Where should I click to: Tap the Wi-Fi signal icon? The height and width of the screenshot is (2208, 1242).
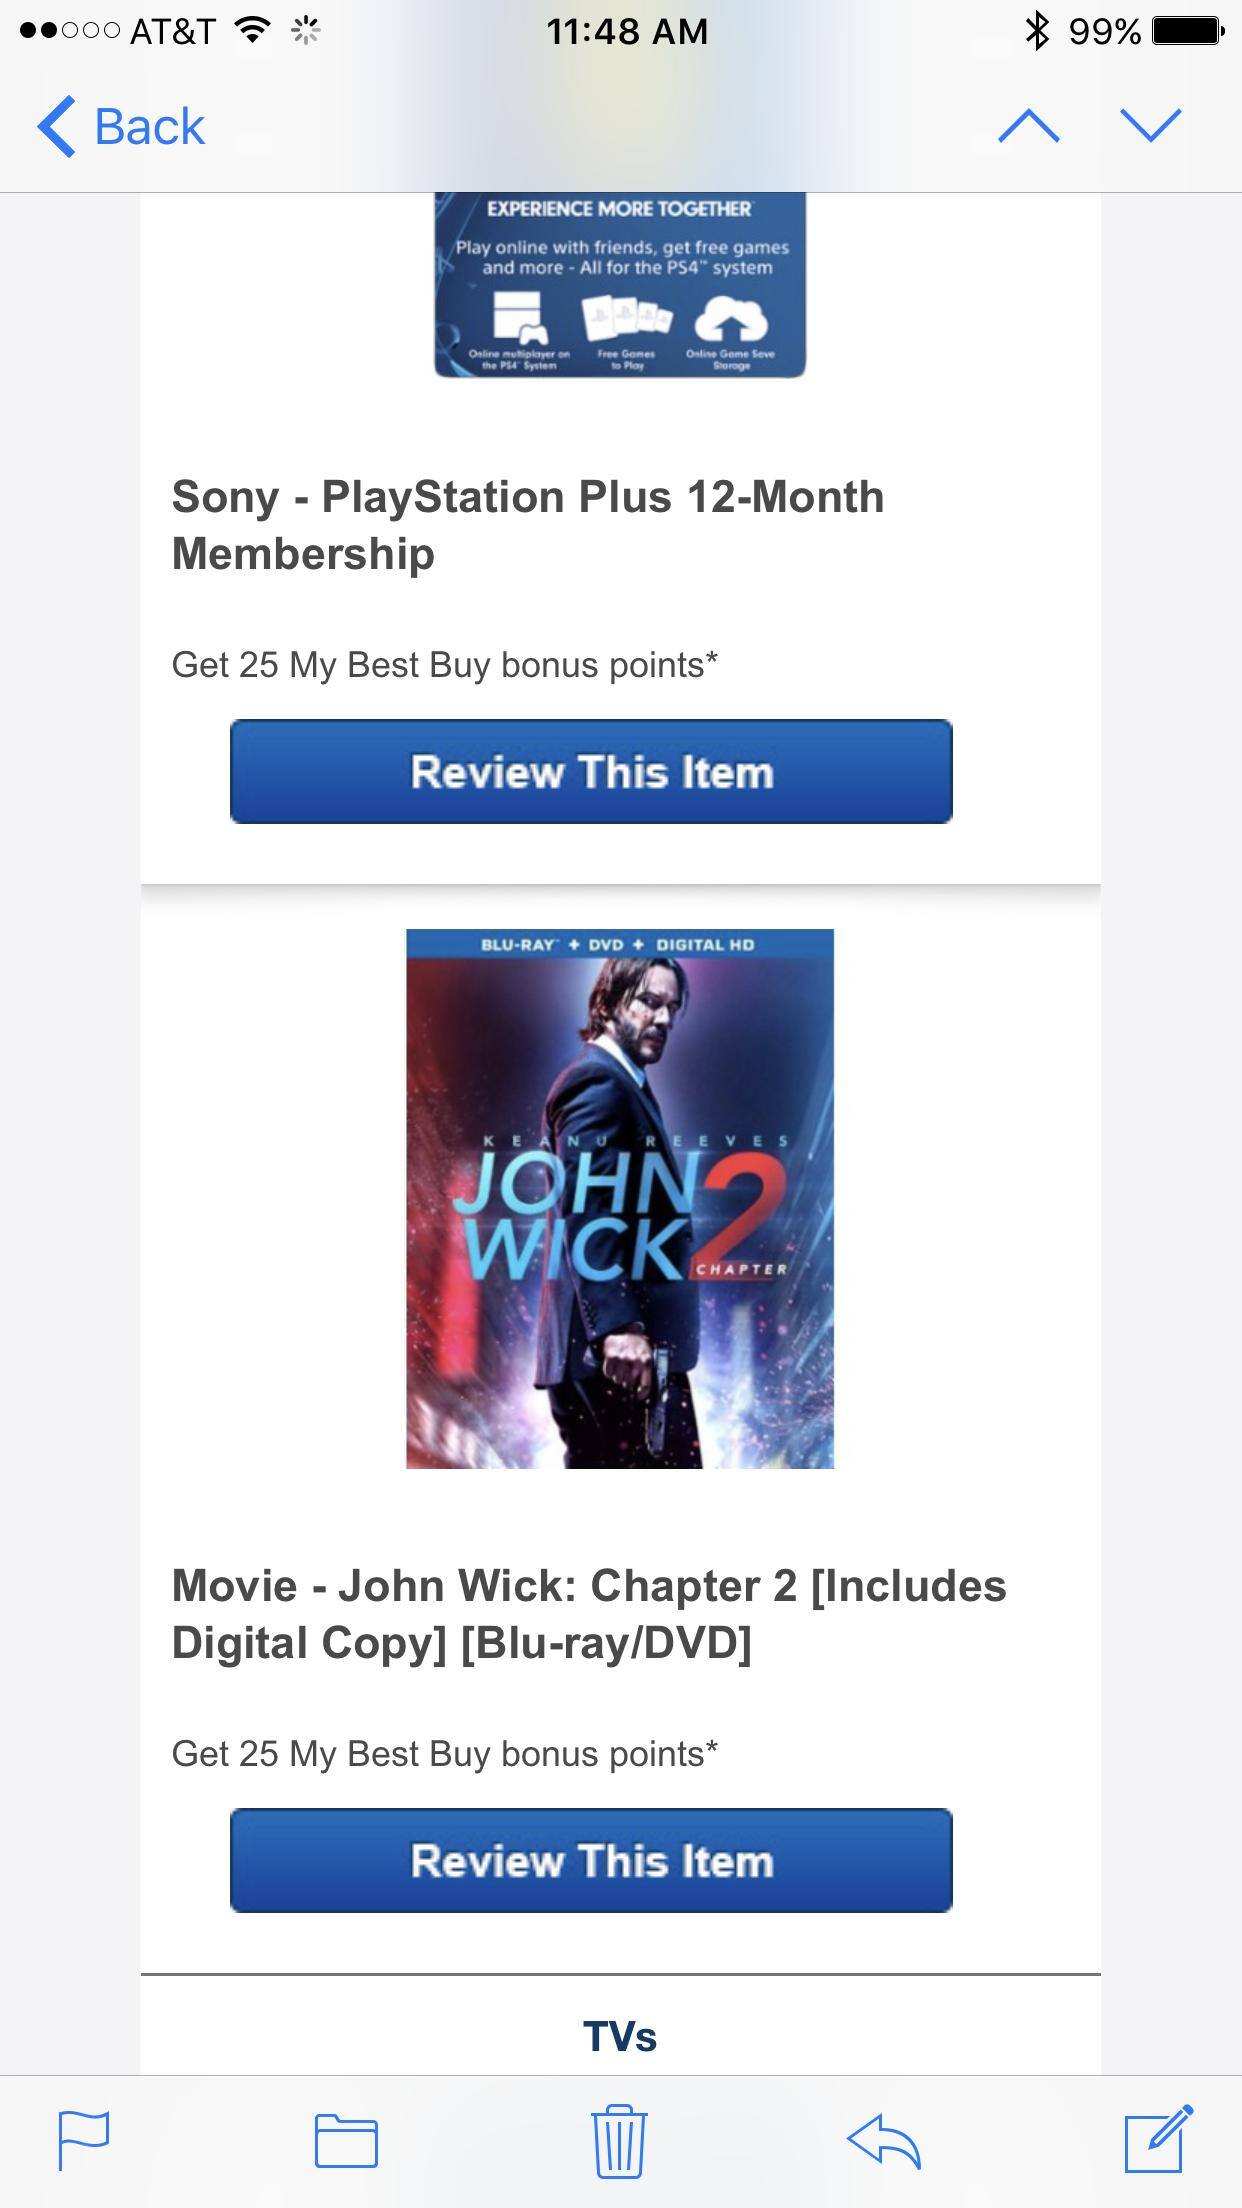point(253,31)
